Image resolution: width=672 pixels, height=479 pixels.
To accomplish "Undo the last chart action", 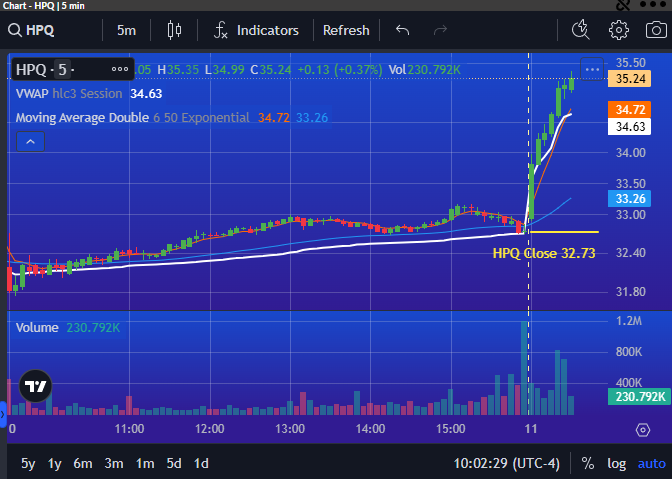I will (x=402, y=30).
